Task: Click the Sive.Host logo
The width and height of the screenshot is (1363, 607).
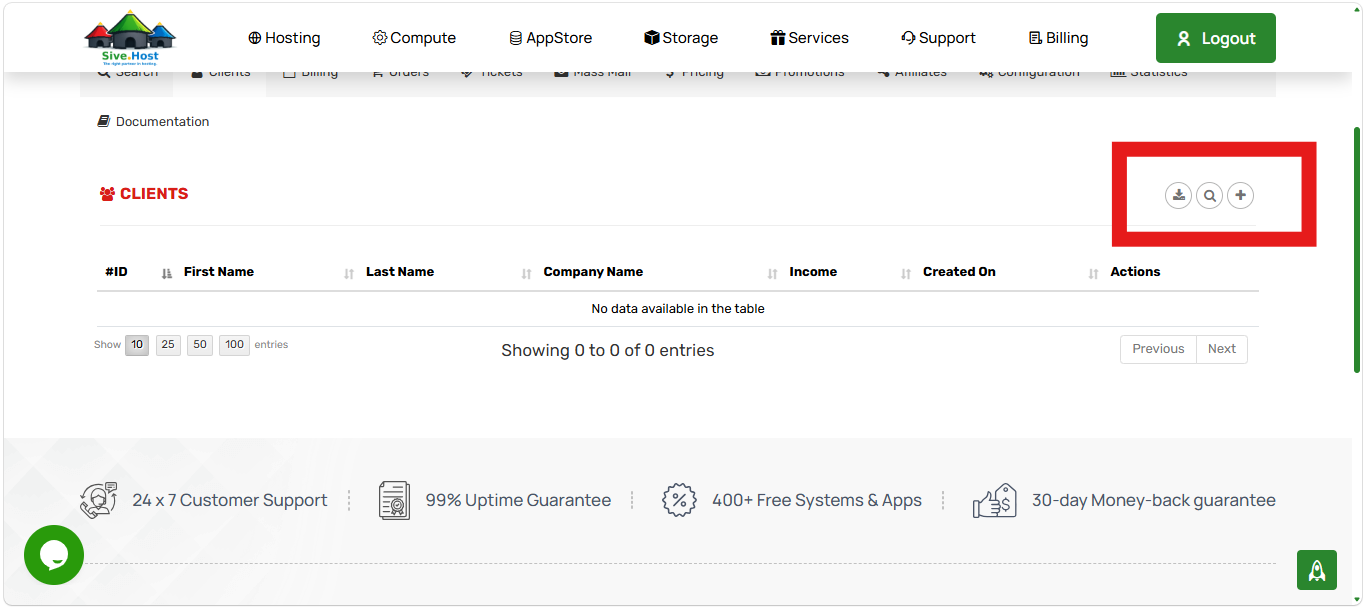Action: pos(130,38)
